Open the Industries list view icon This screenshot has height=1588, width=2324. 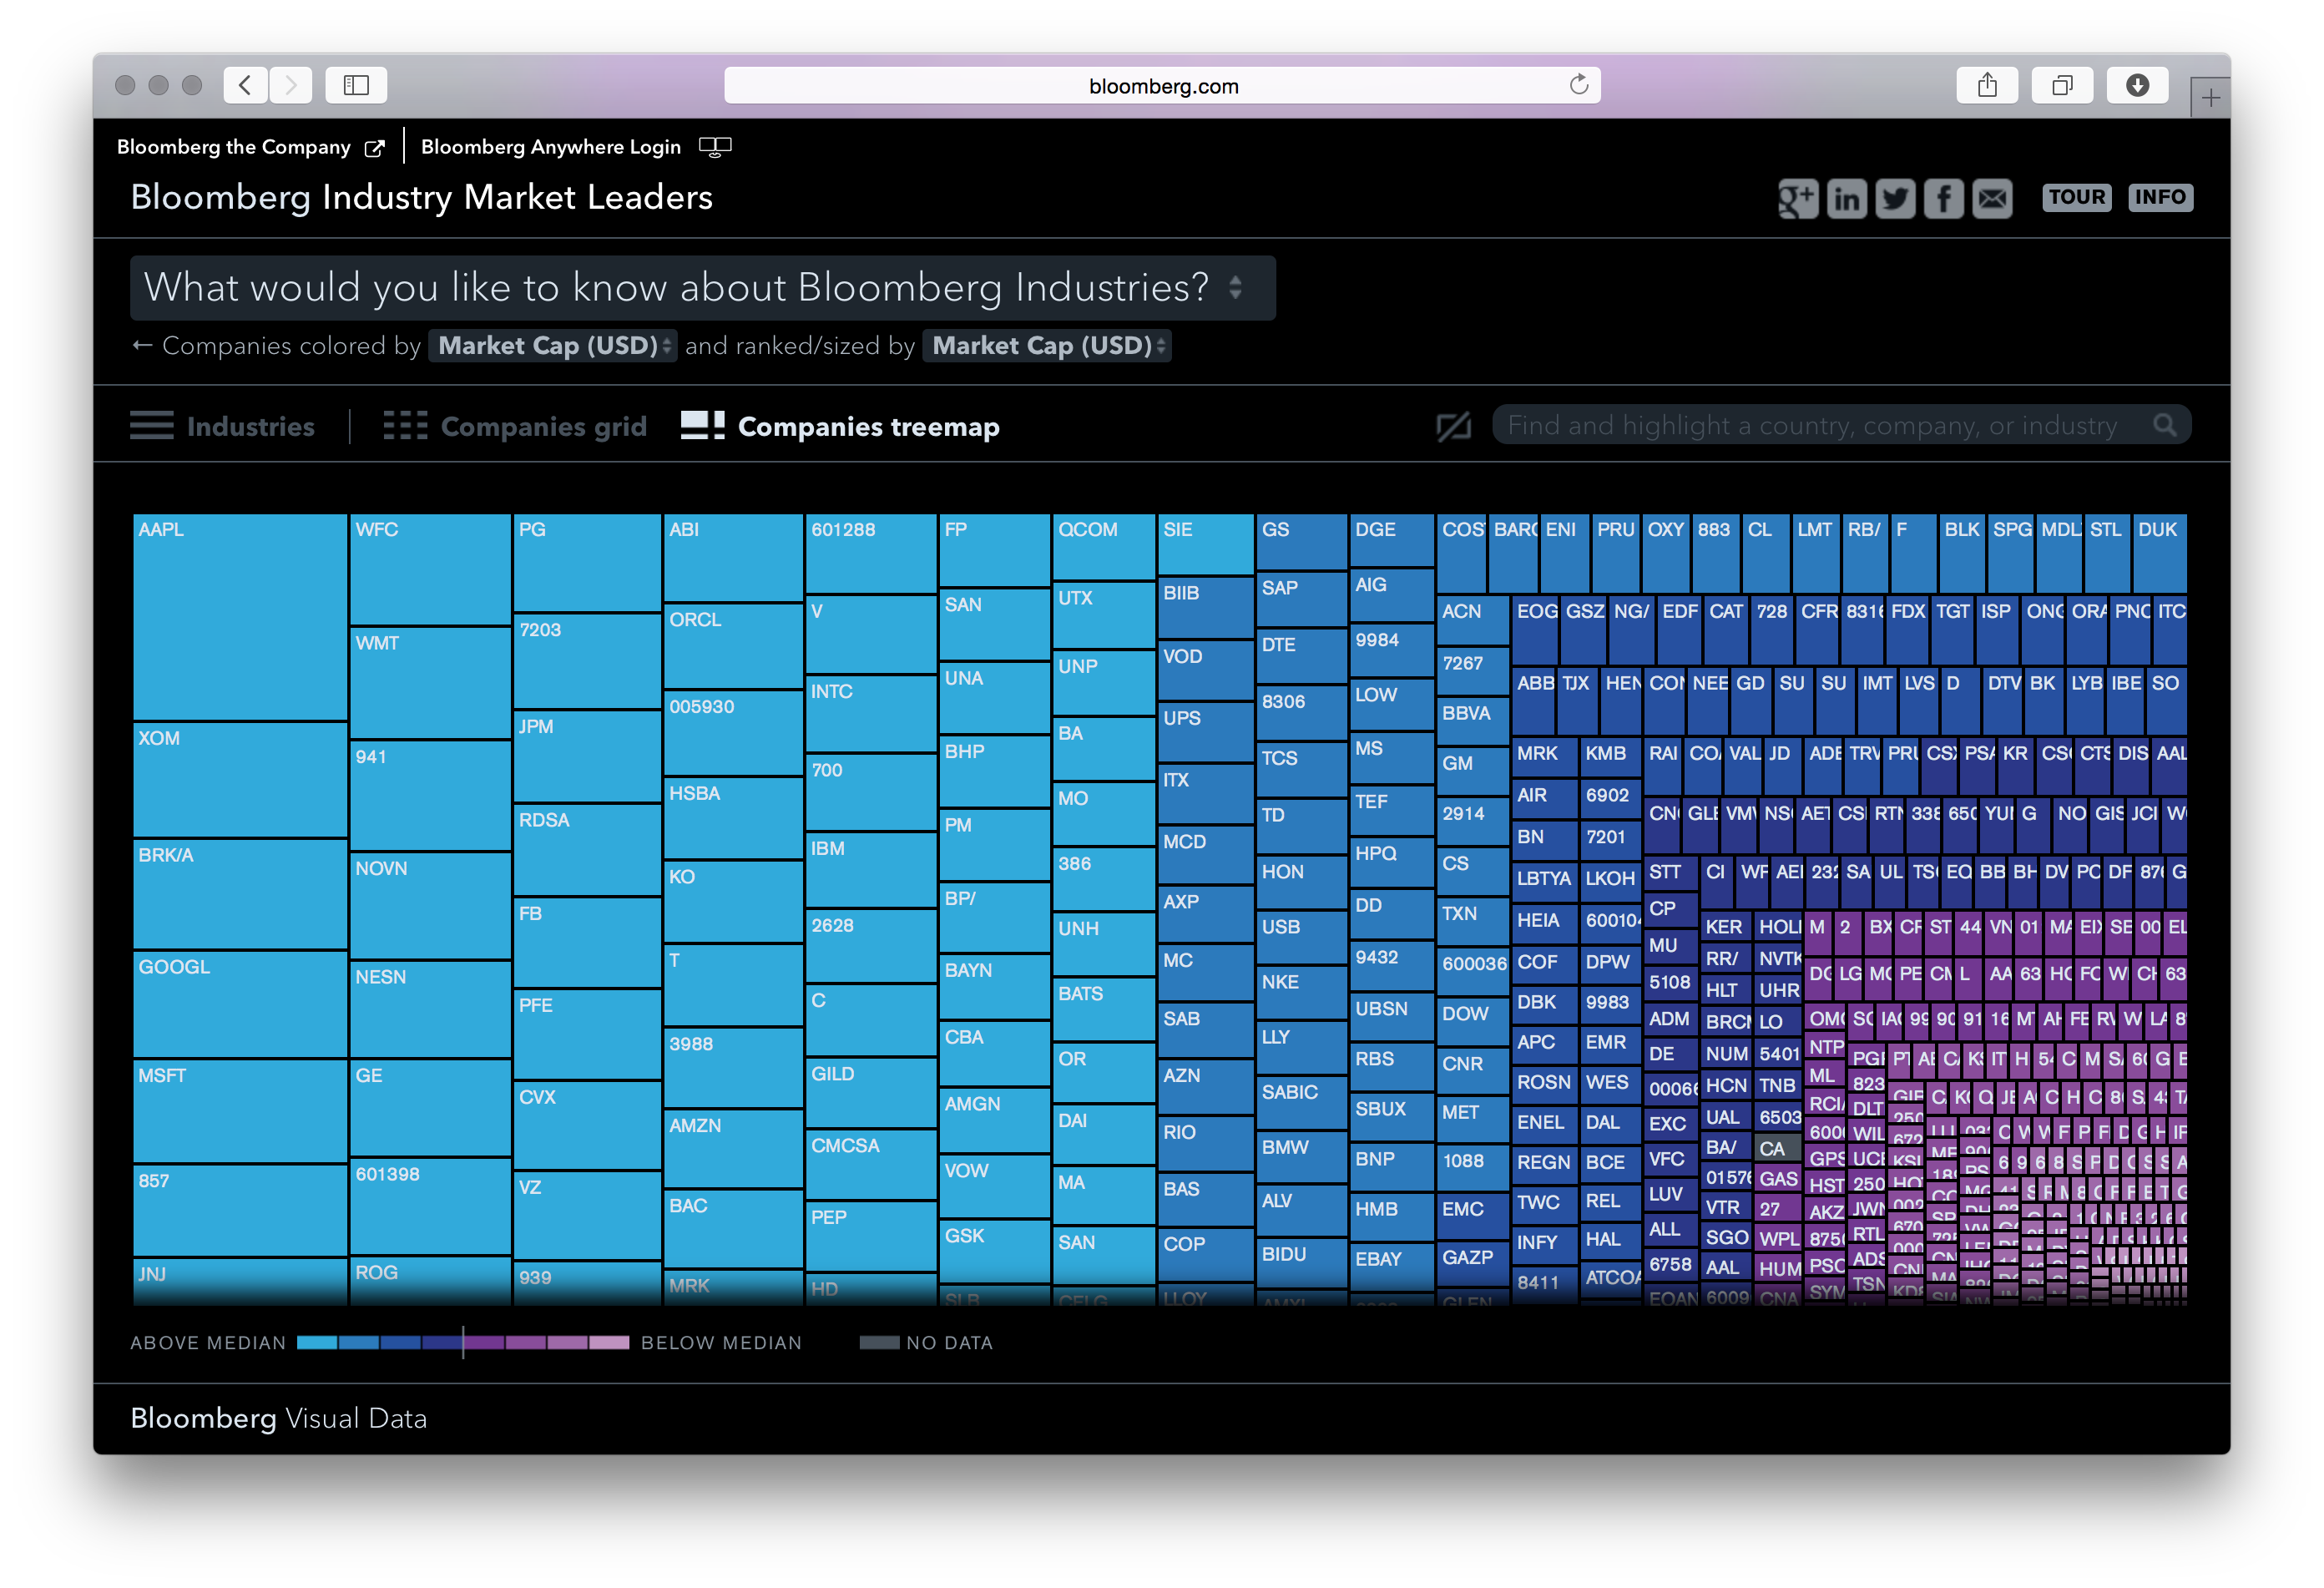[x=151, y=424]
